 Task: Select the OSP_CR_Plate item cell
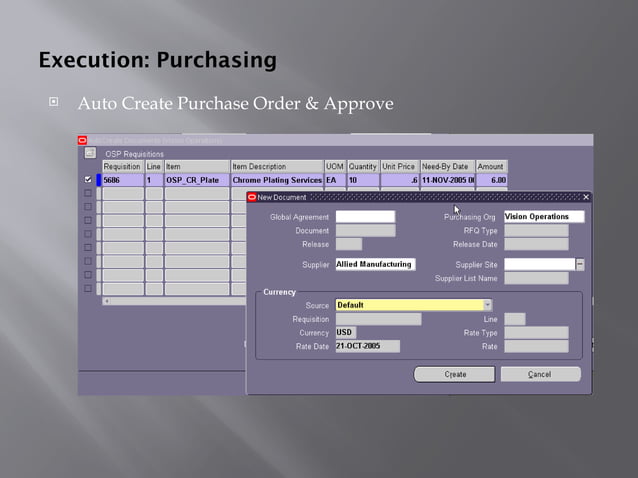point(196,180)
